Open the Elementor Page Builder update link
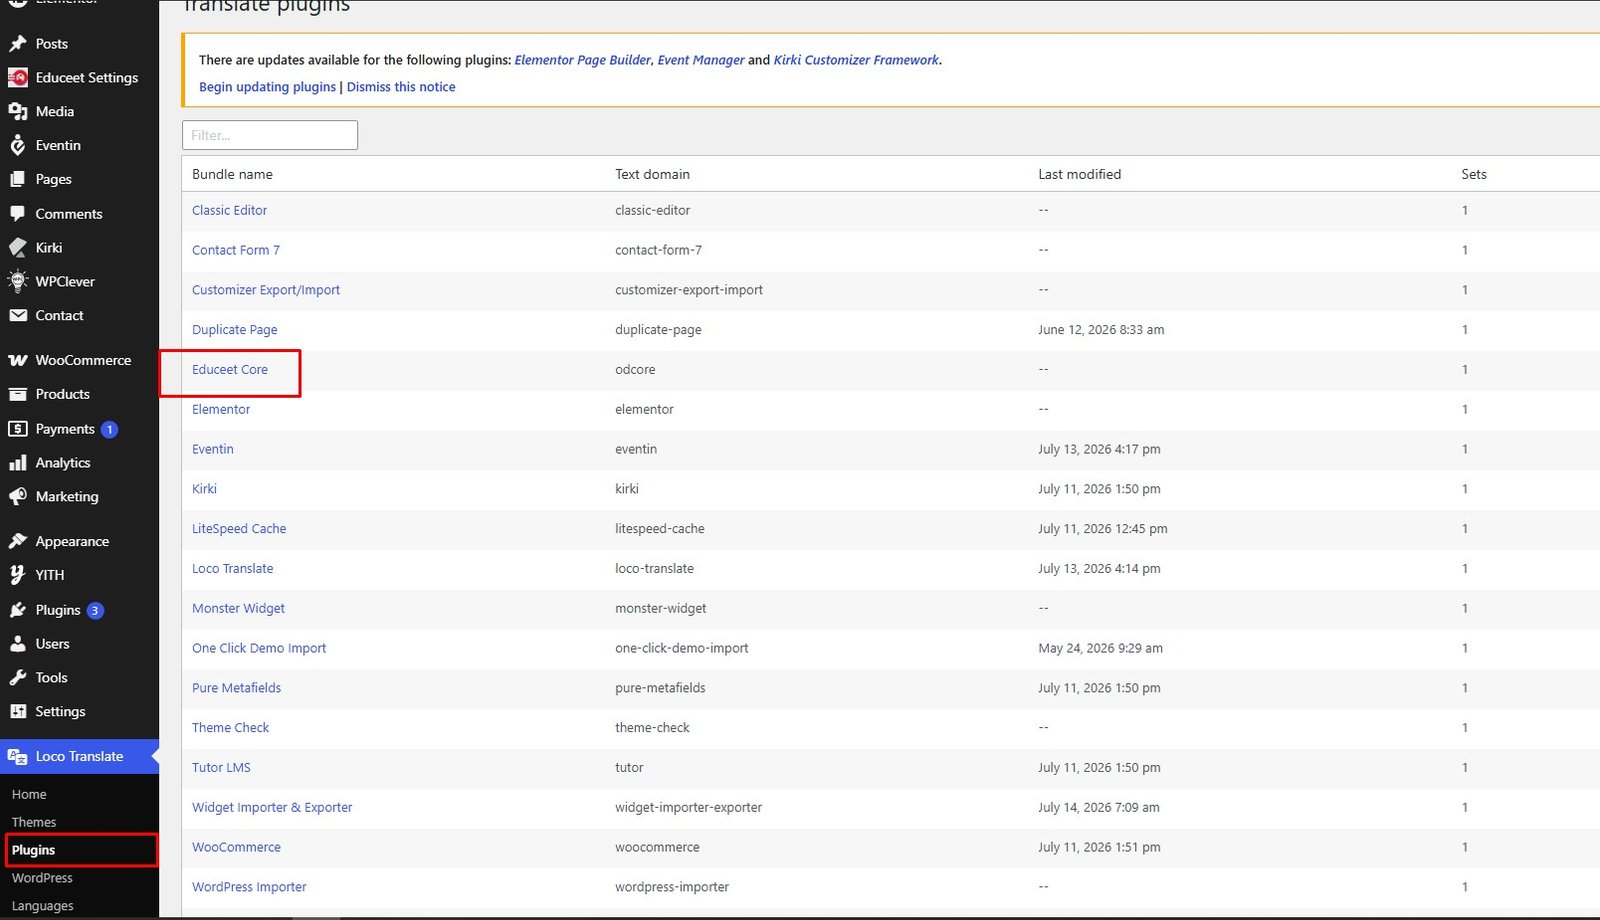The width and height of the screenshot is (1600, 920). (x=583, y=60)
